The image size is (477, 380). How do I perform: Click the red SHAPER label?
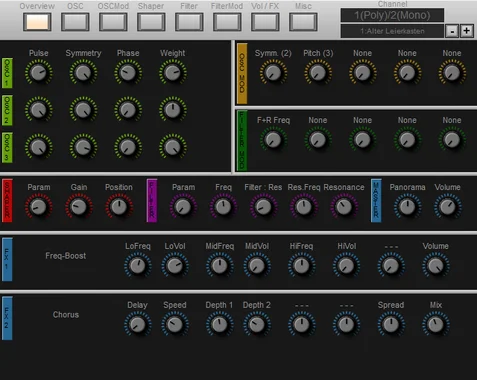click(7, 200)
